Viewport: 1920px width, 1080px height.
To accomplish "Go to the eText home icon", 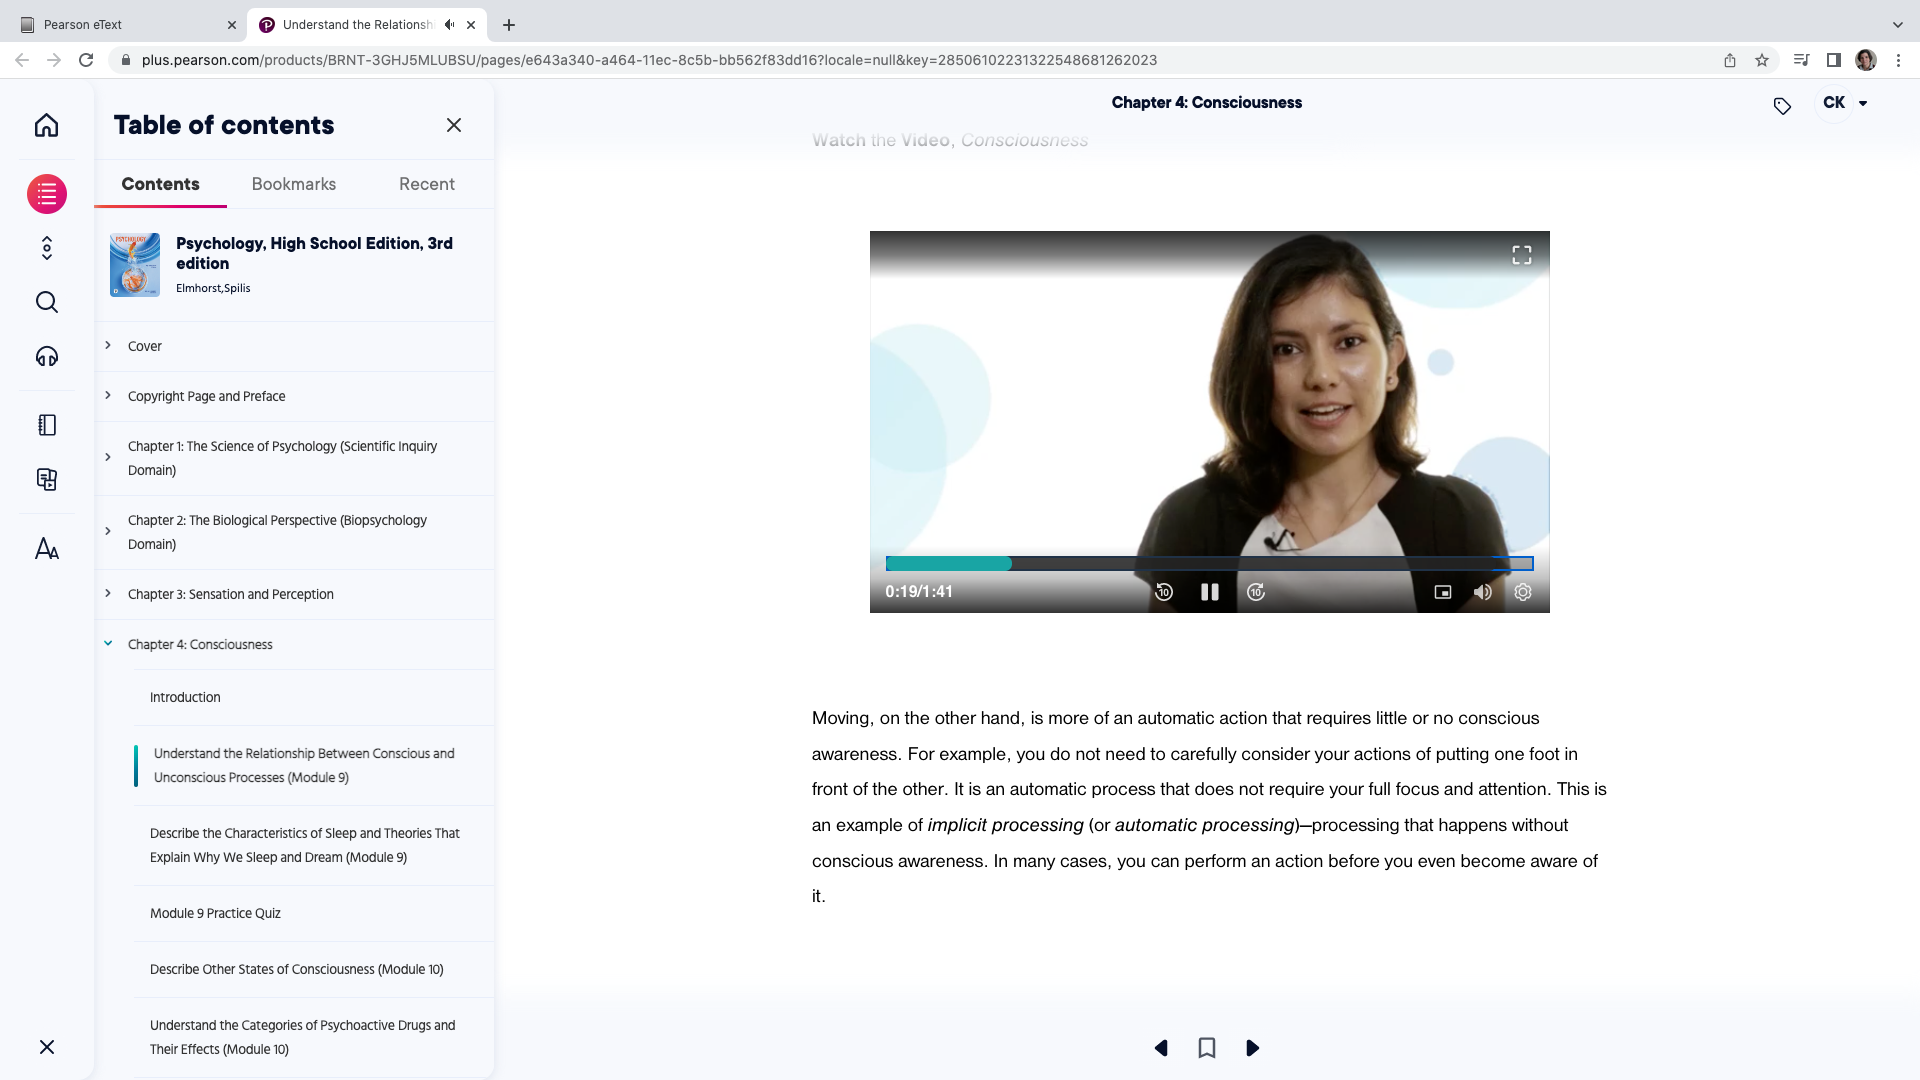I will [x=46, y=125].
